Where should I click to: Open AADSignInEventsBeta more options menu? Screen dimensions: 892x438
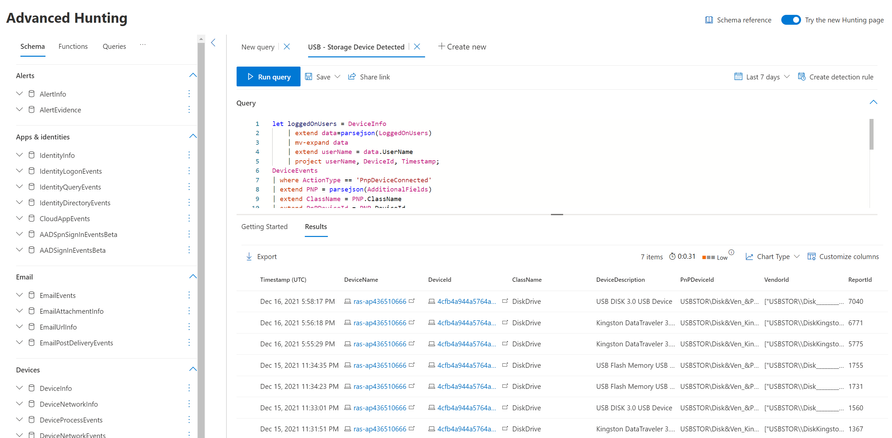coord(189,250)
